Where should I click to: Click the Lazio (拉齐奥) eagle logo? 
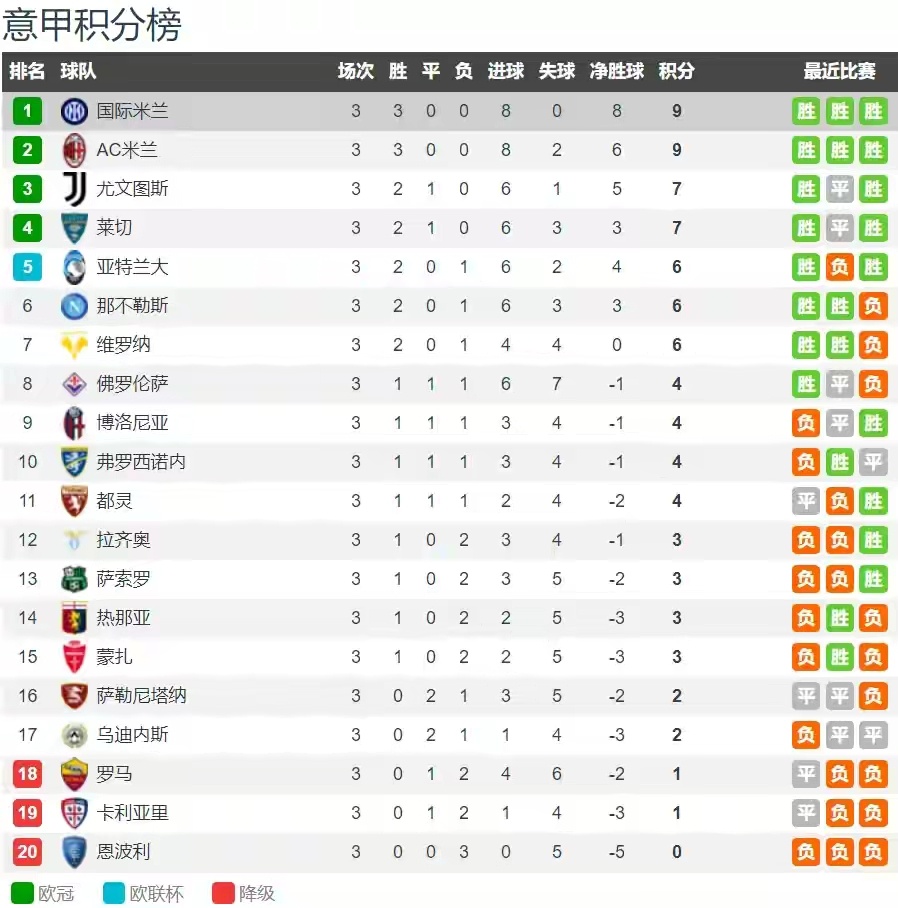75,540
